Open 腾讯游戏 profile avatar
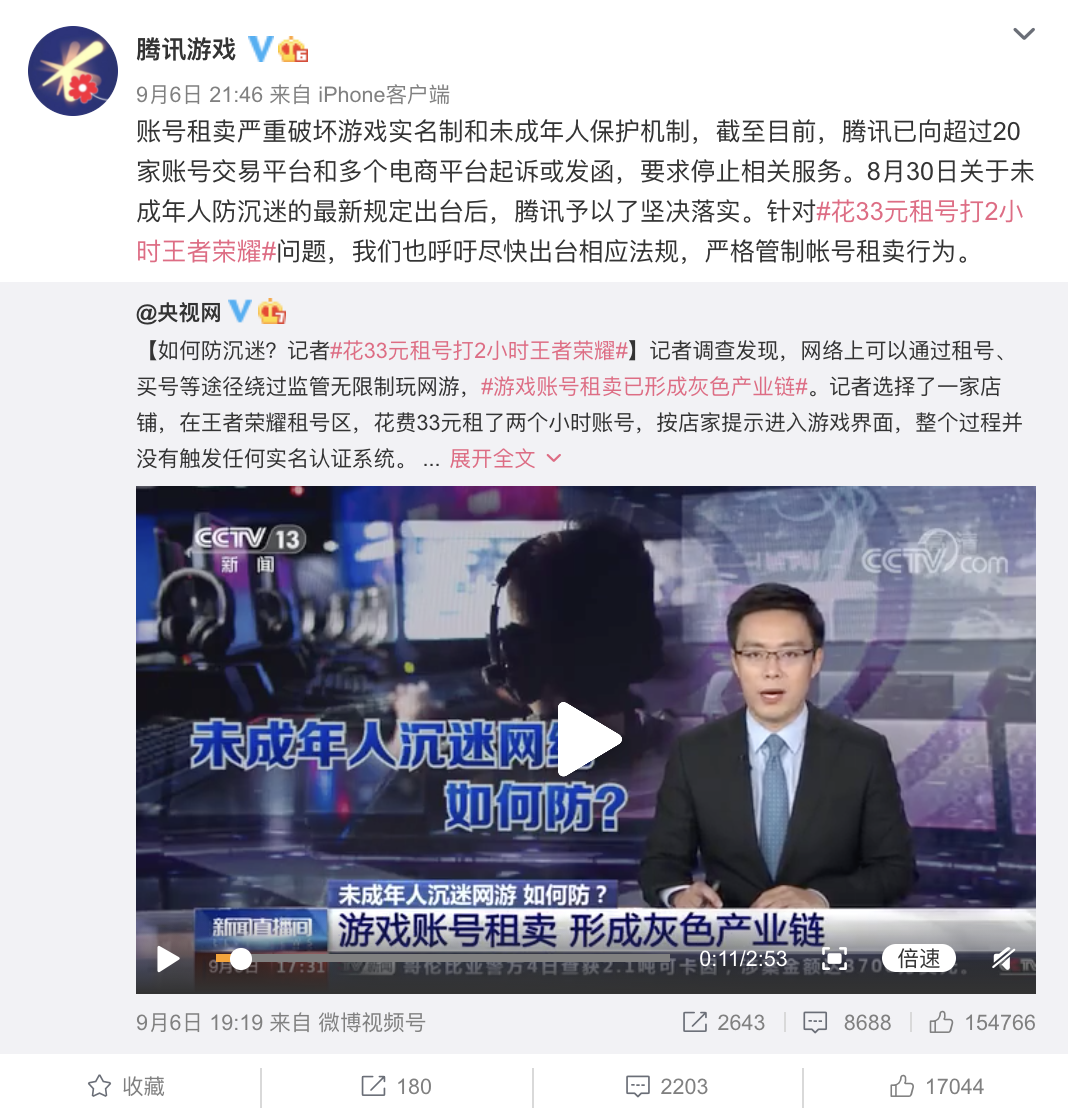This screenshot has height=1116, width=1068. click(x=73, y=71)
